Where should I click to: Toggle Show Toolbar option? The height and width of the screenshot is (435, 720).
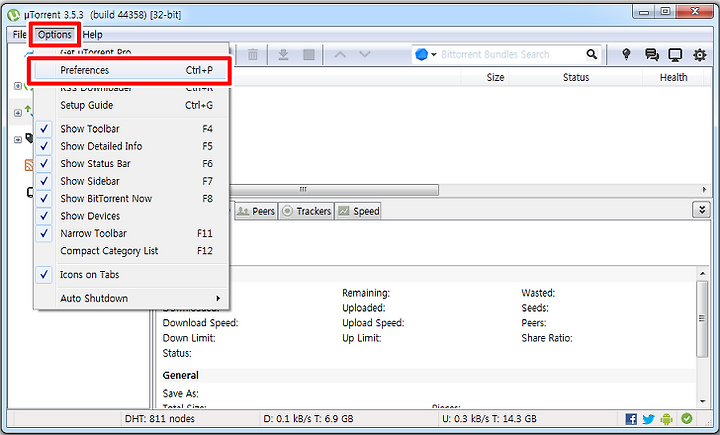pyautogui.click(x=132, y=129)
